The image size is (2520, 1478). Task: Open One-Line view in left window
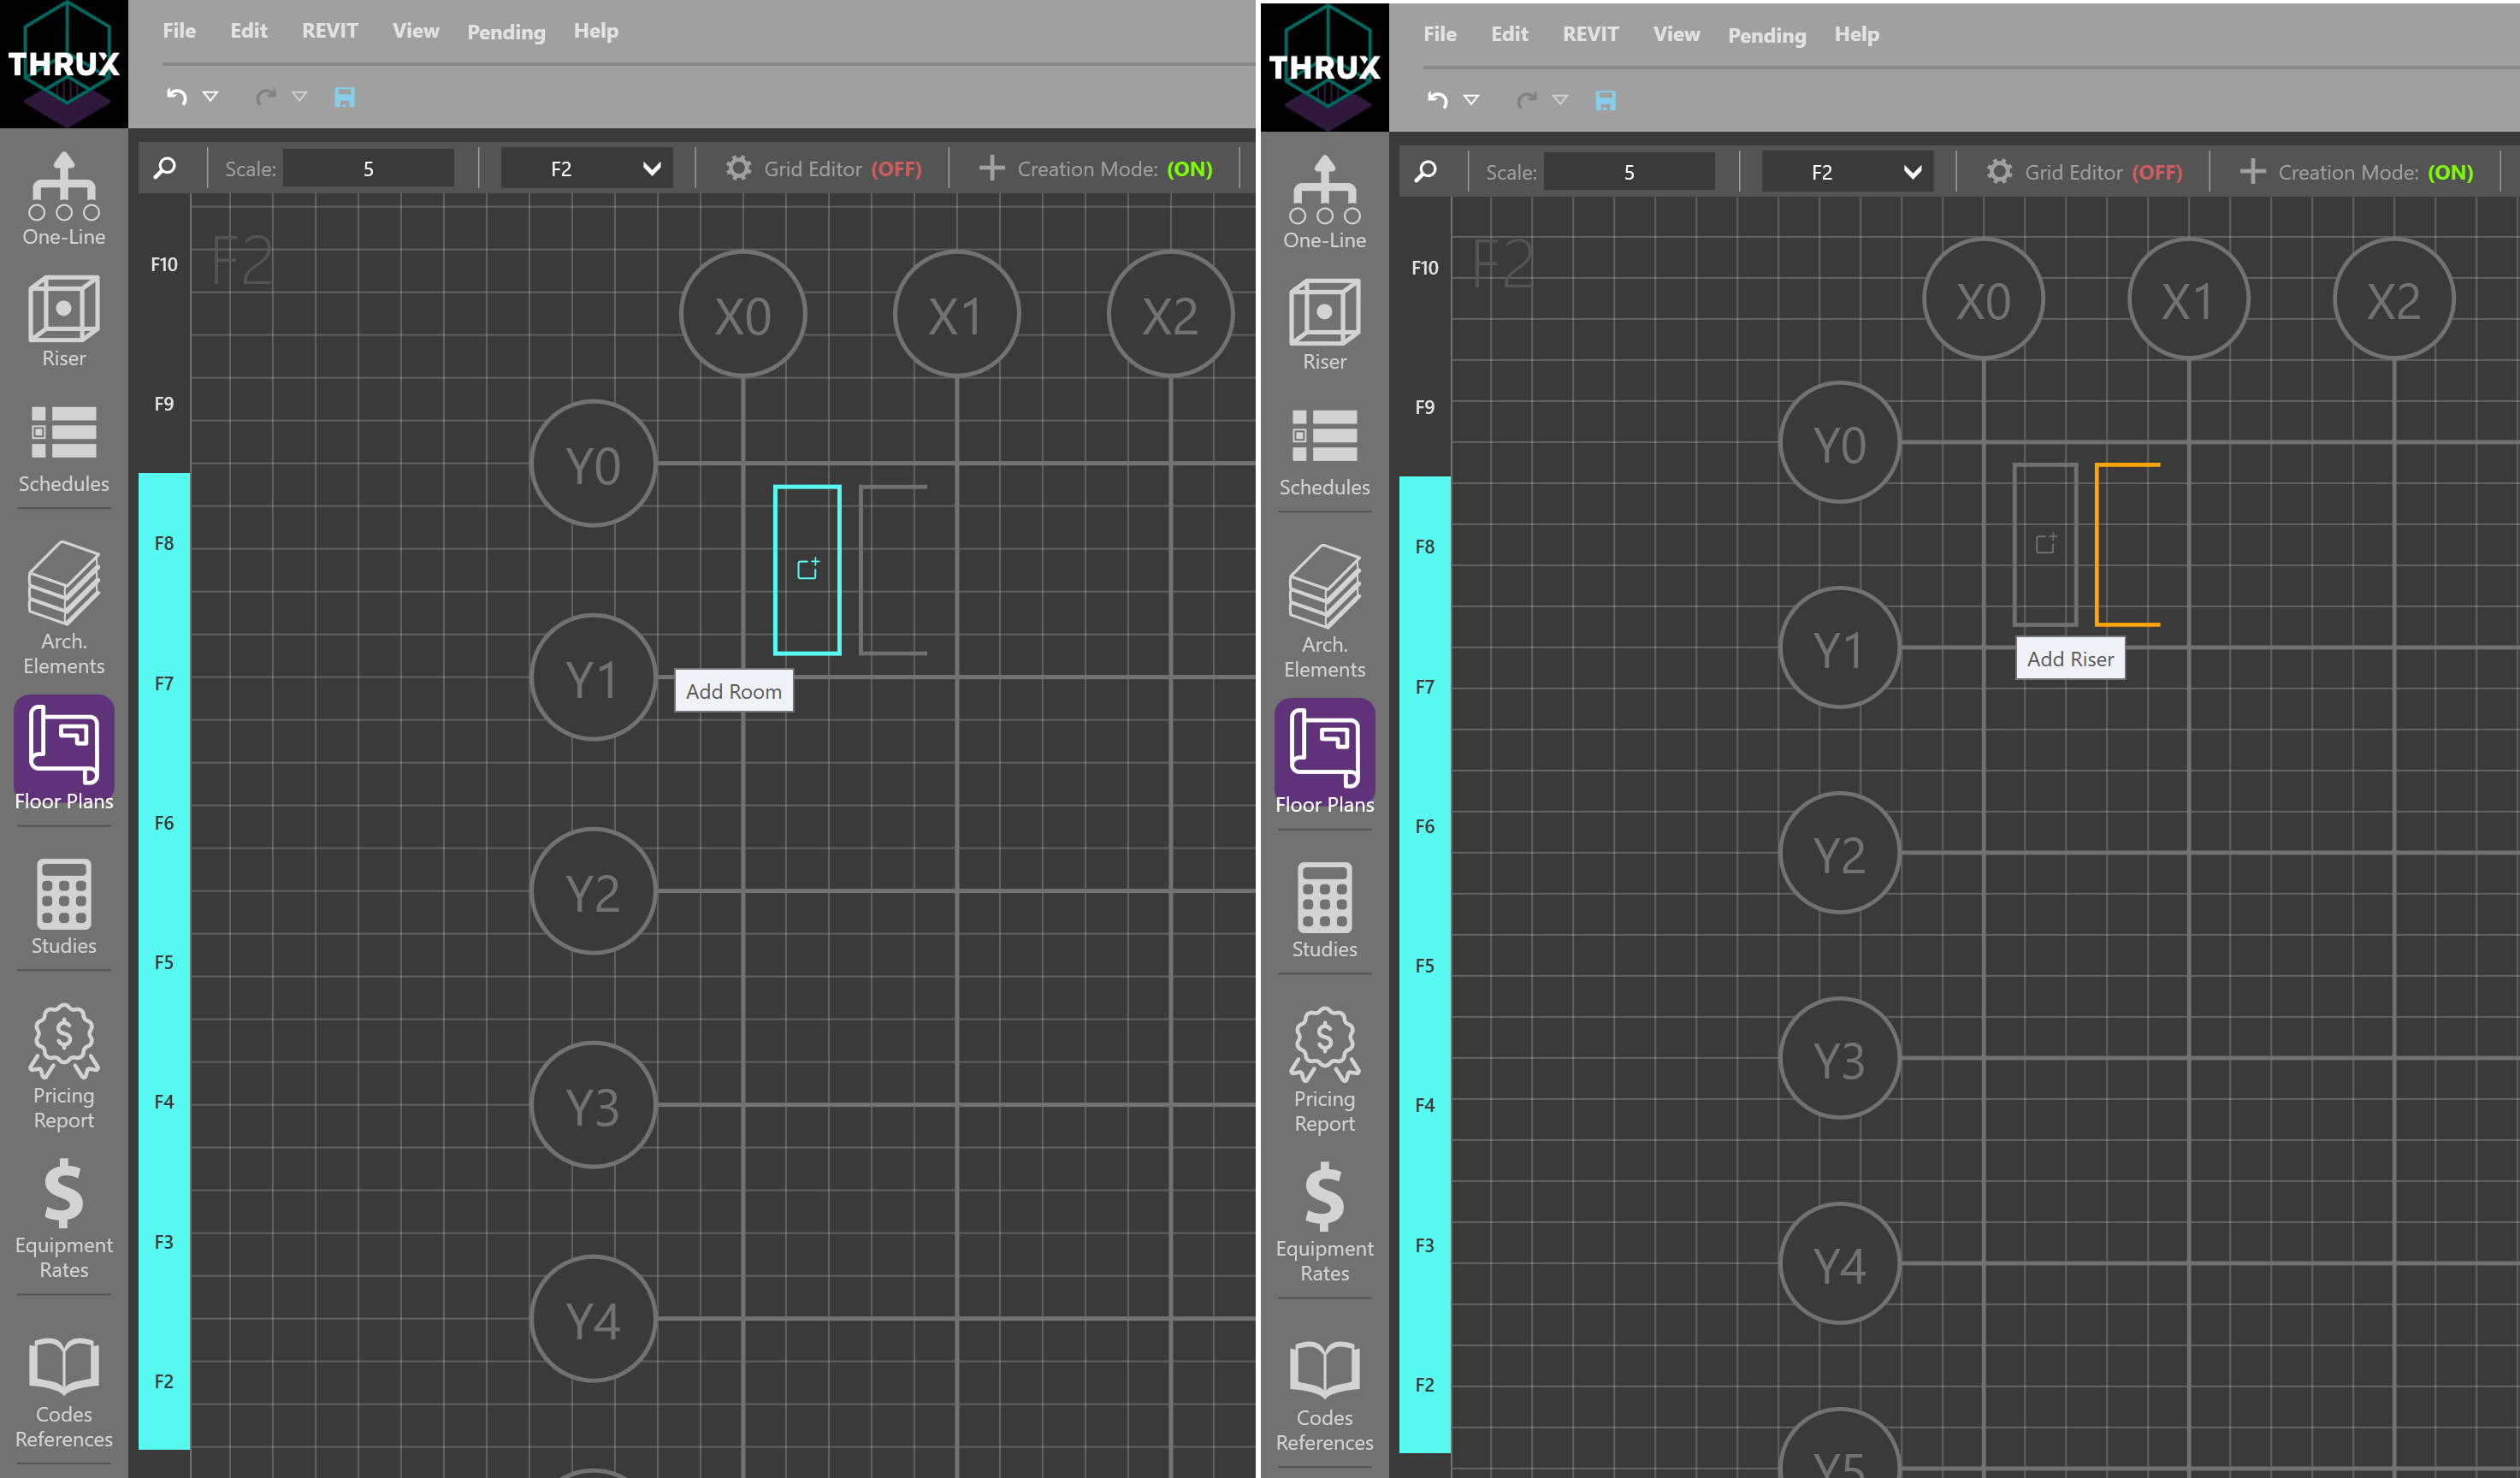click(64, 199)
